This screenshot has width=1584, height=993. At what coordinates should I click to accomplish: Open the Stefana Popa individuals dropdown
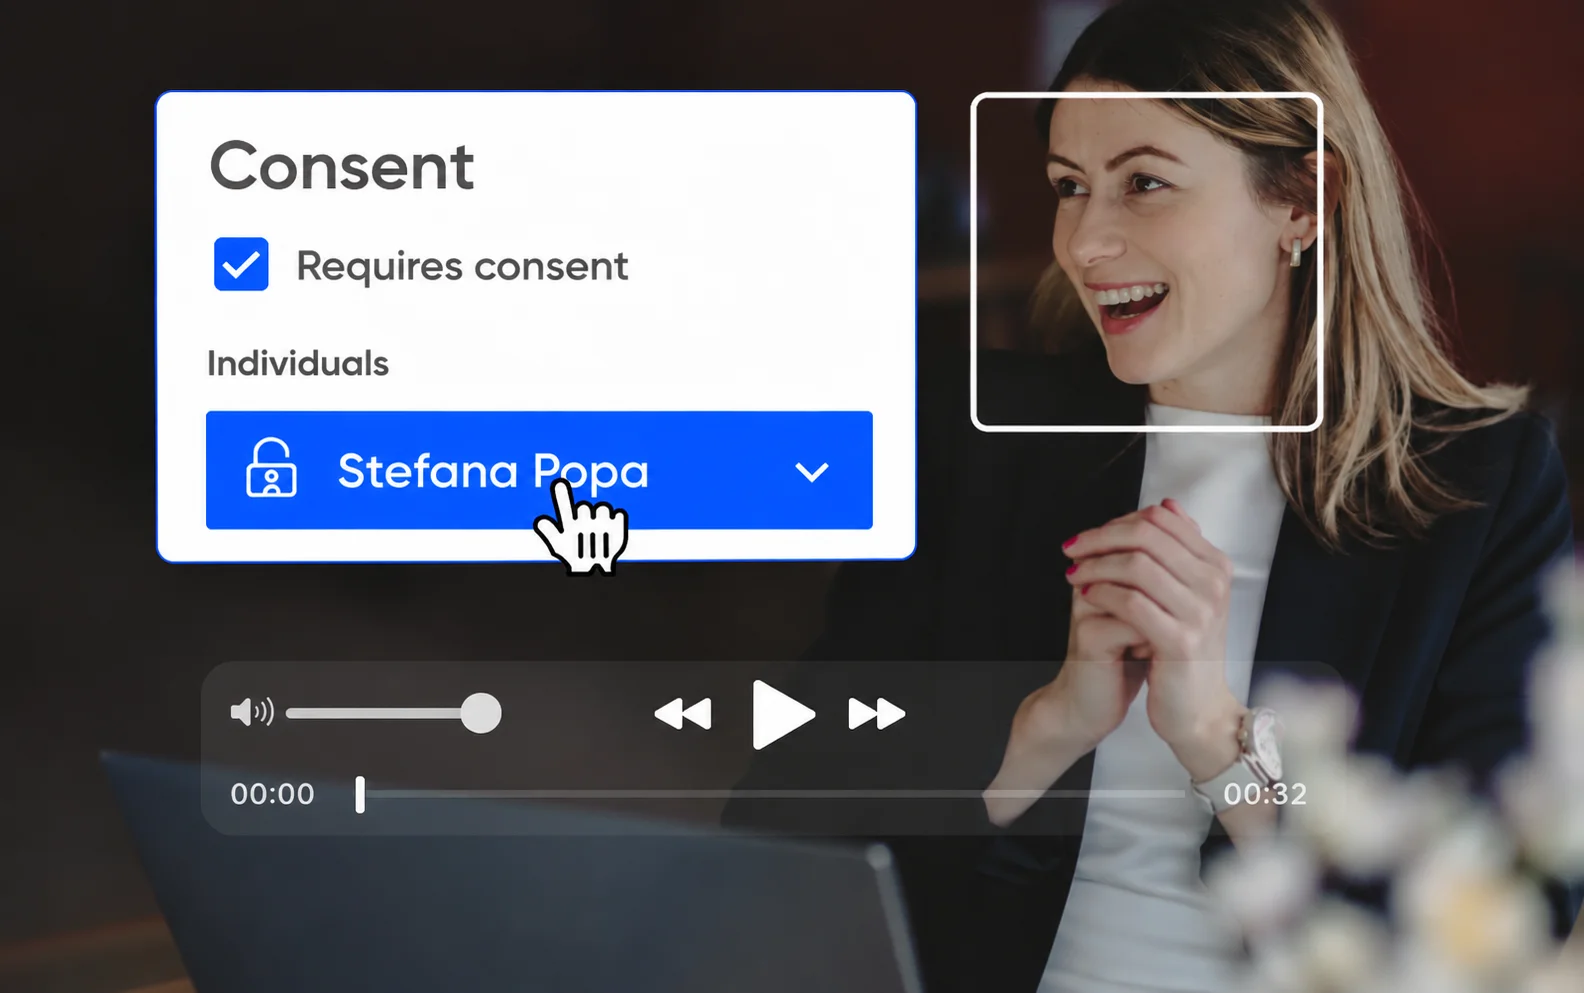(x=539, y=470)
